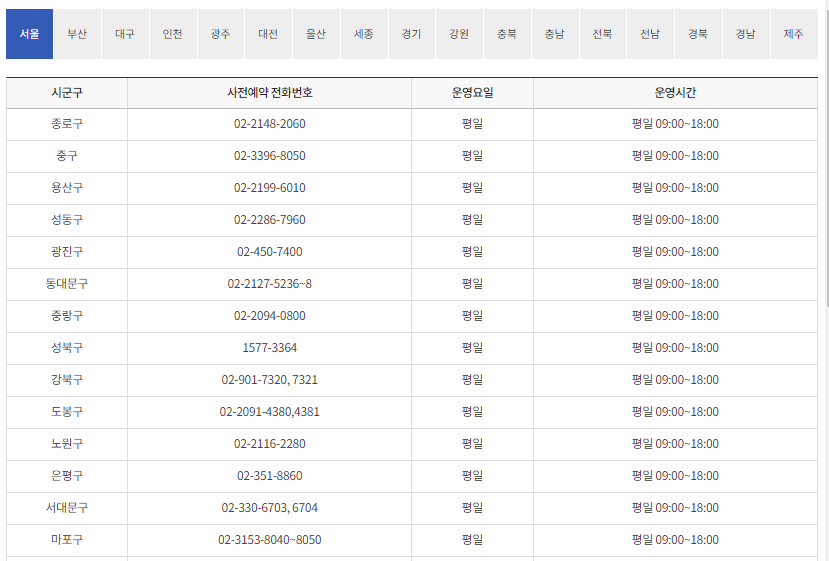
Task: Switch to the 충북 tab
Action: coord(507,34)
